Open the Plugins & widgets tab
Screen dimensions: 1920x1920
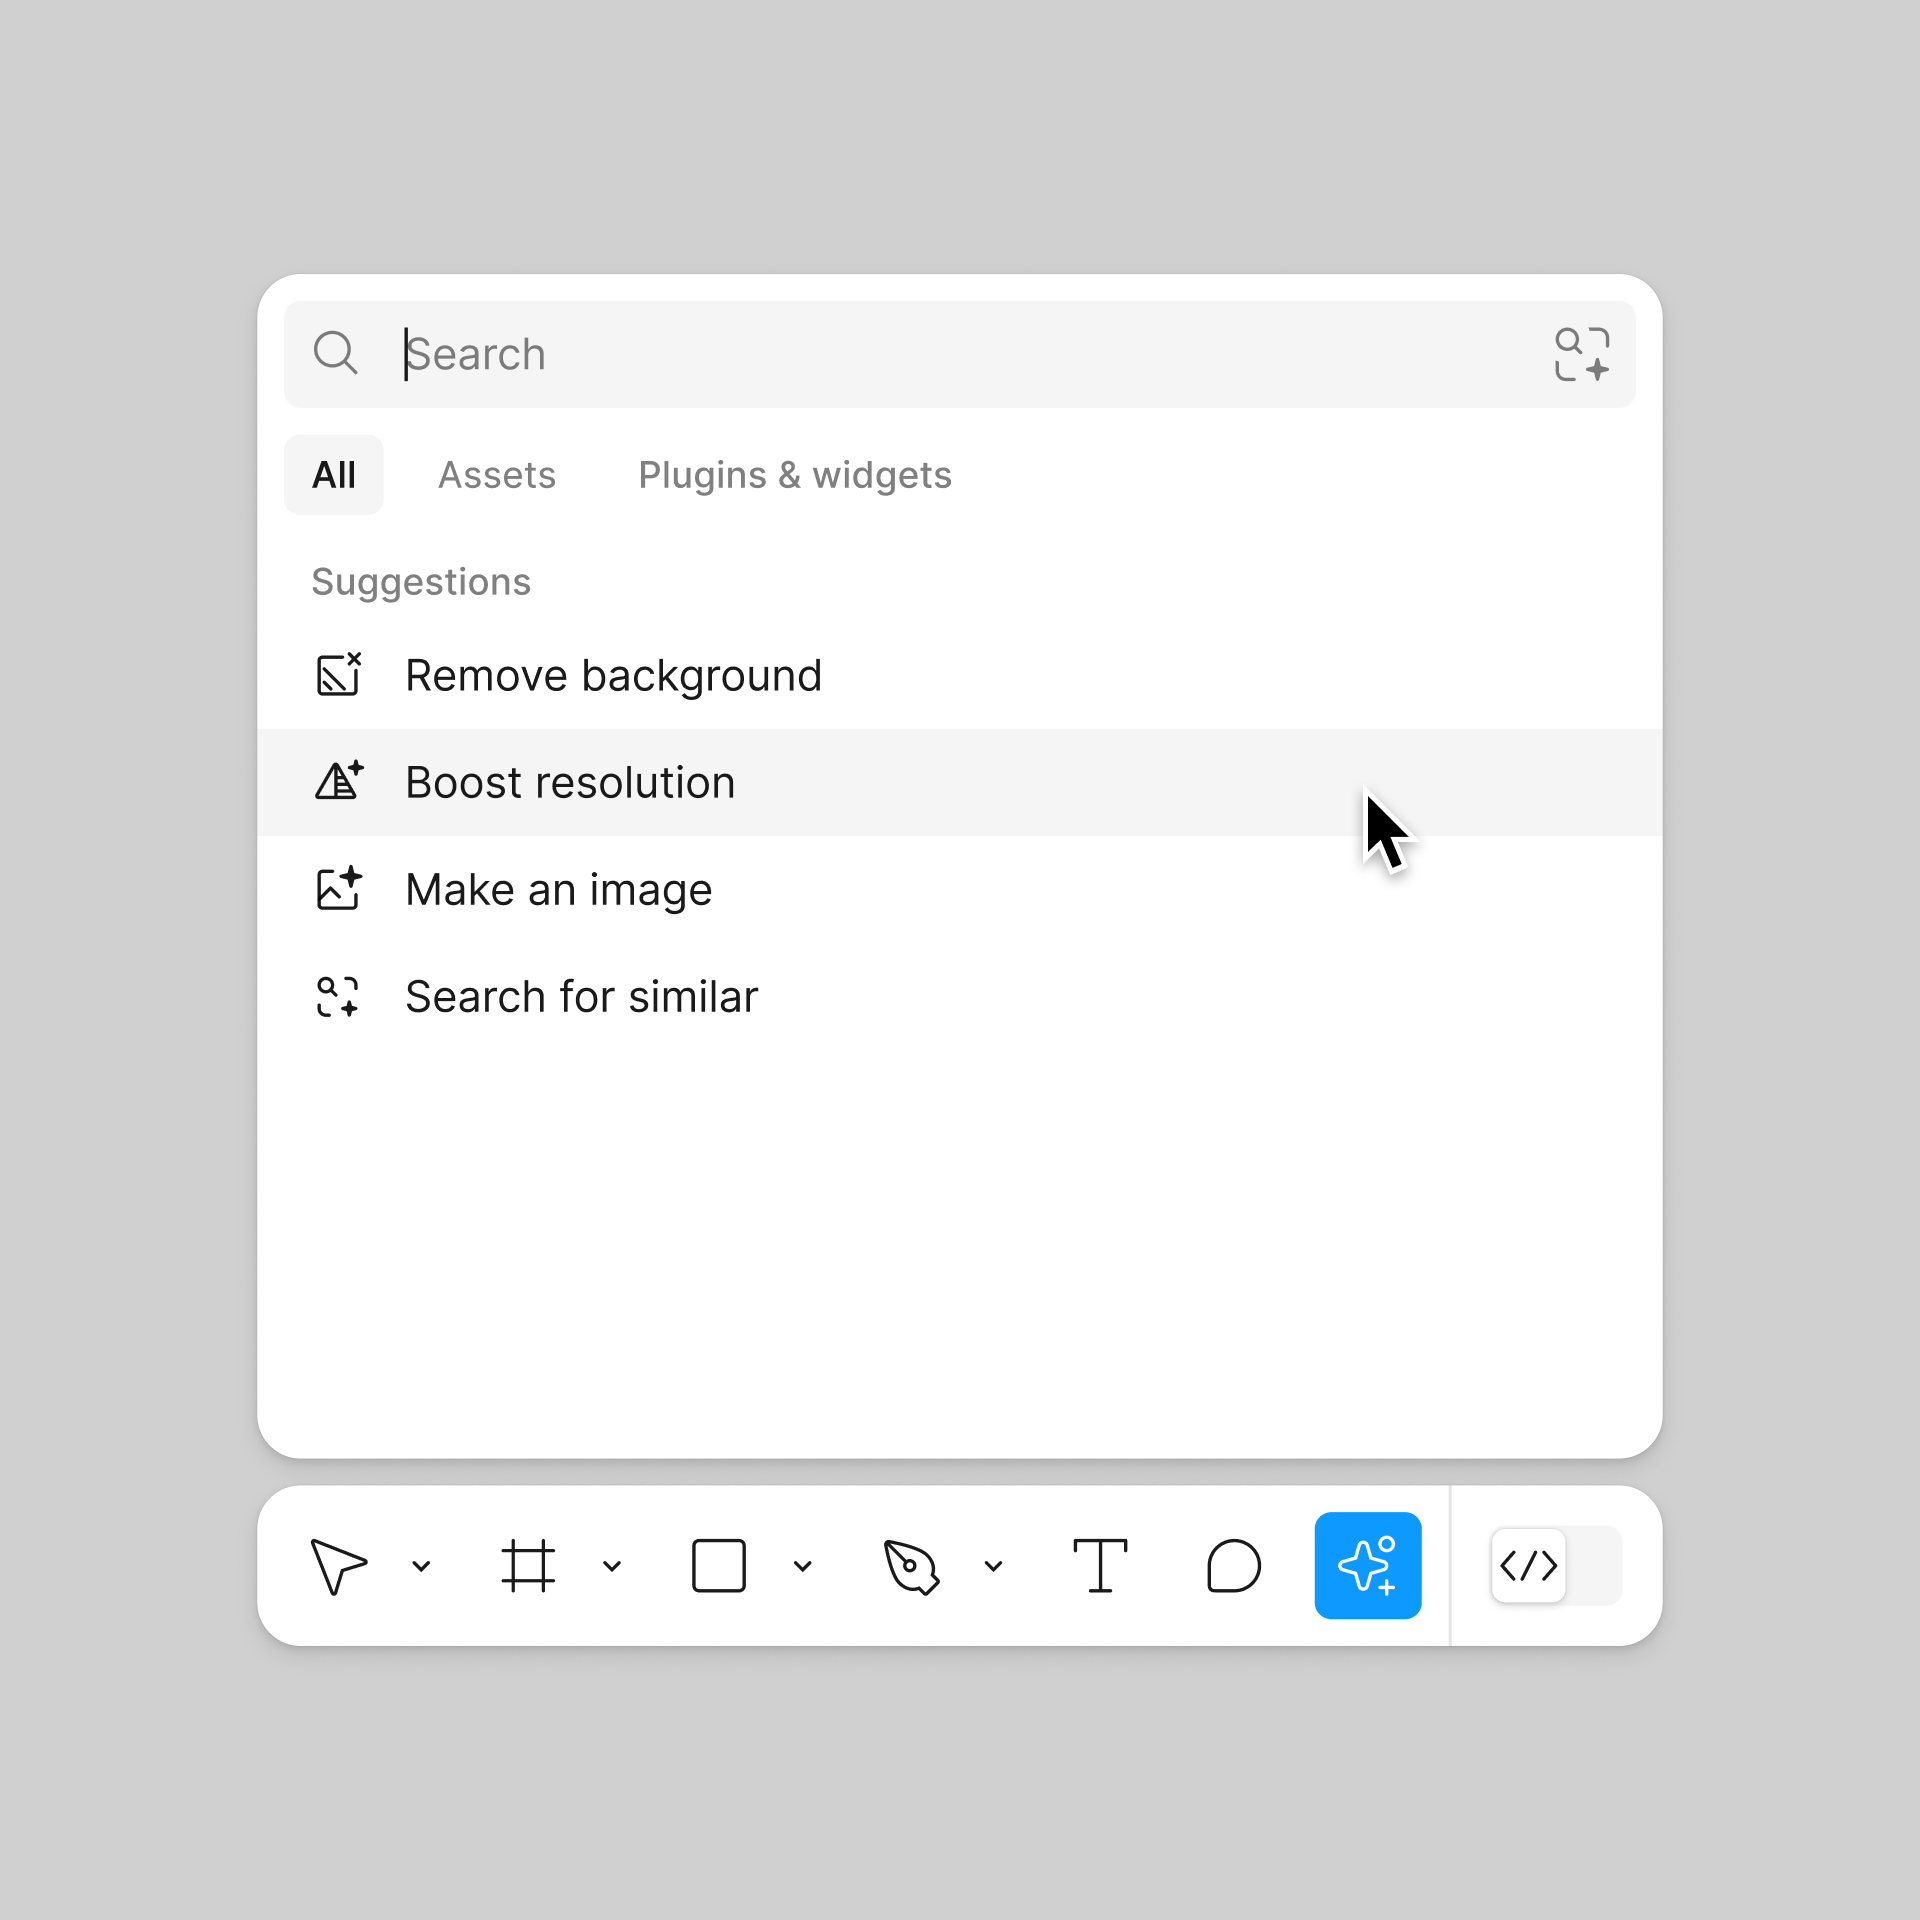coord(795,474)
